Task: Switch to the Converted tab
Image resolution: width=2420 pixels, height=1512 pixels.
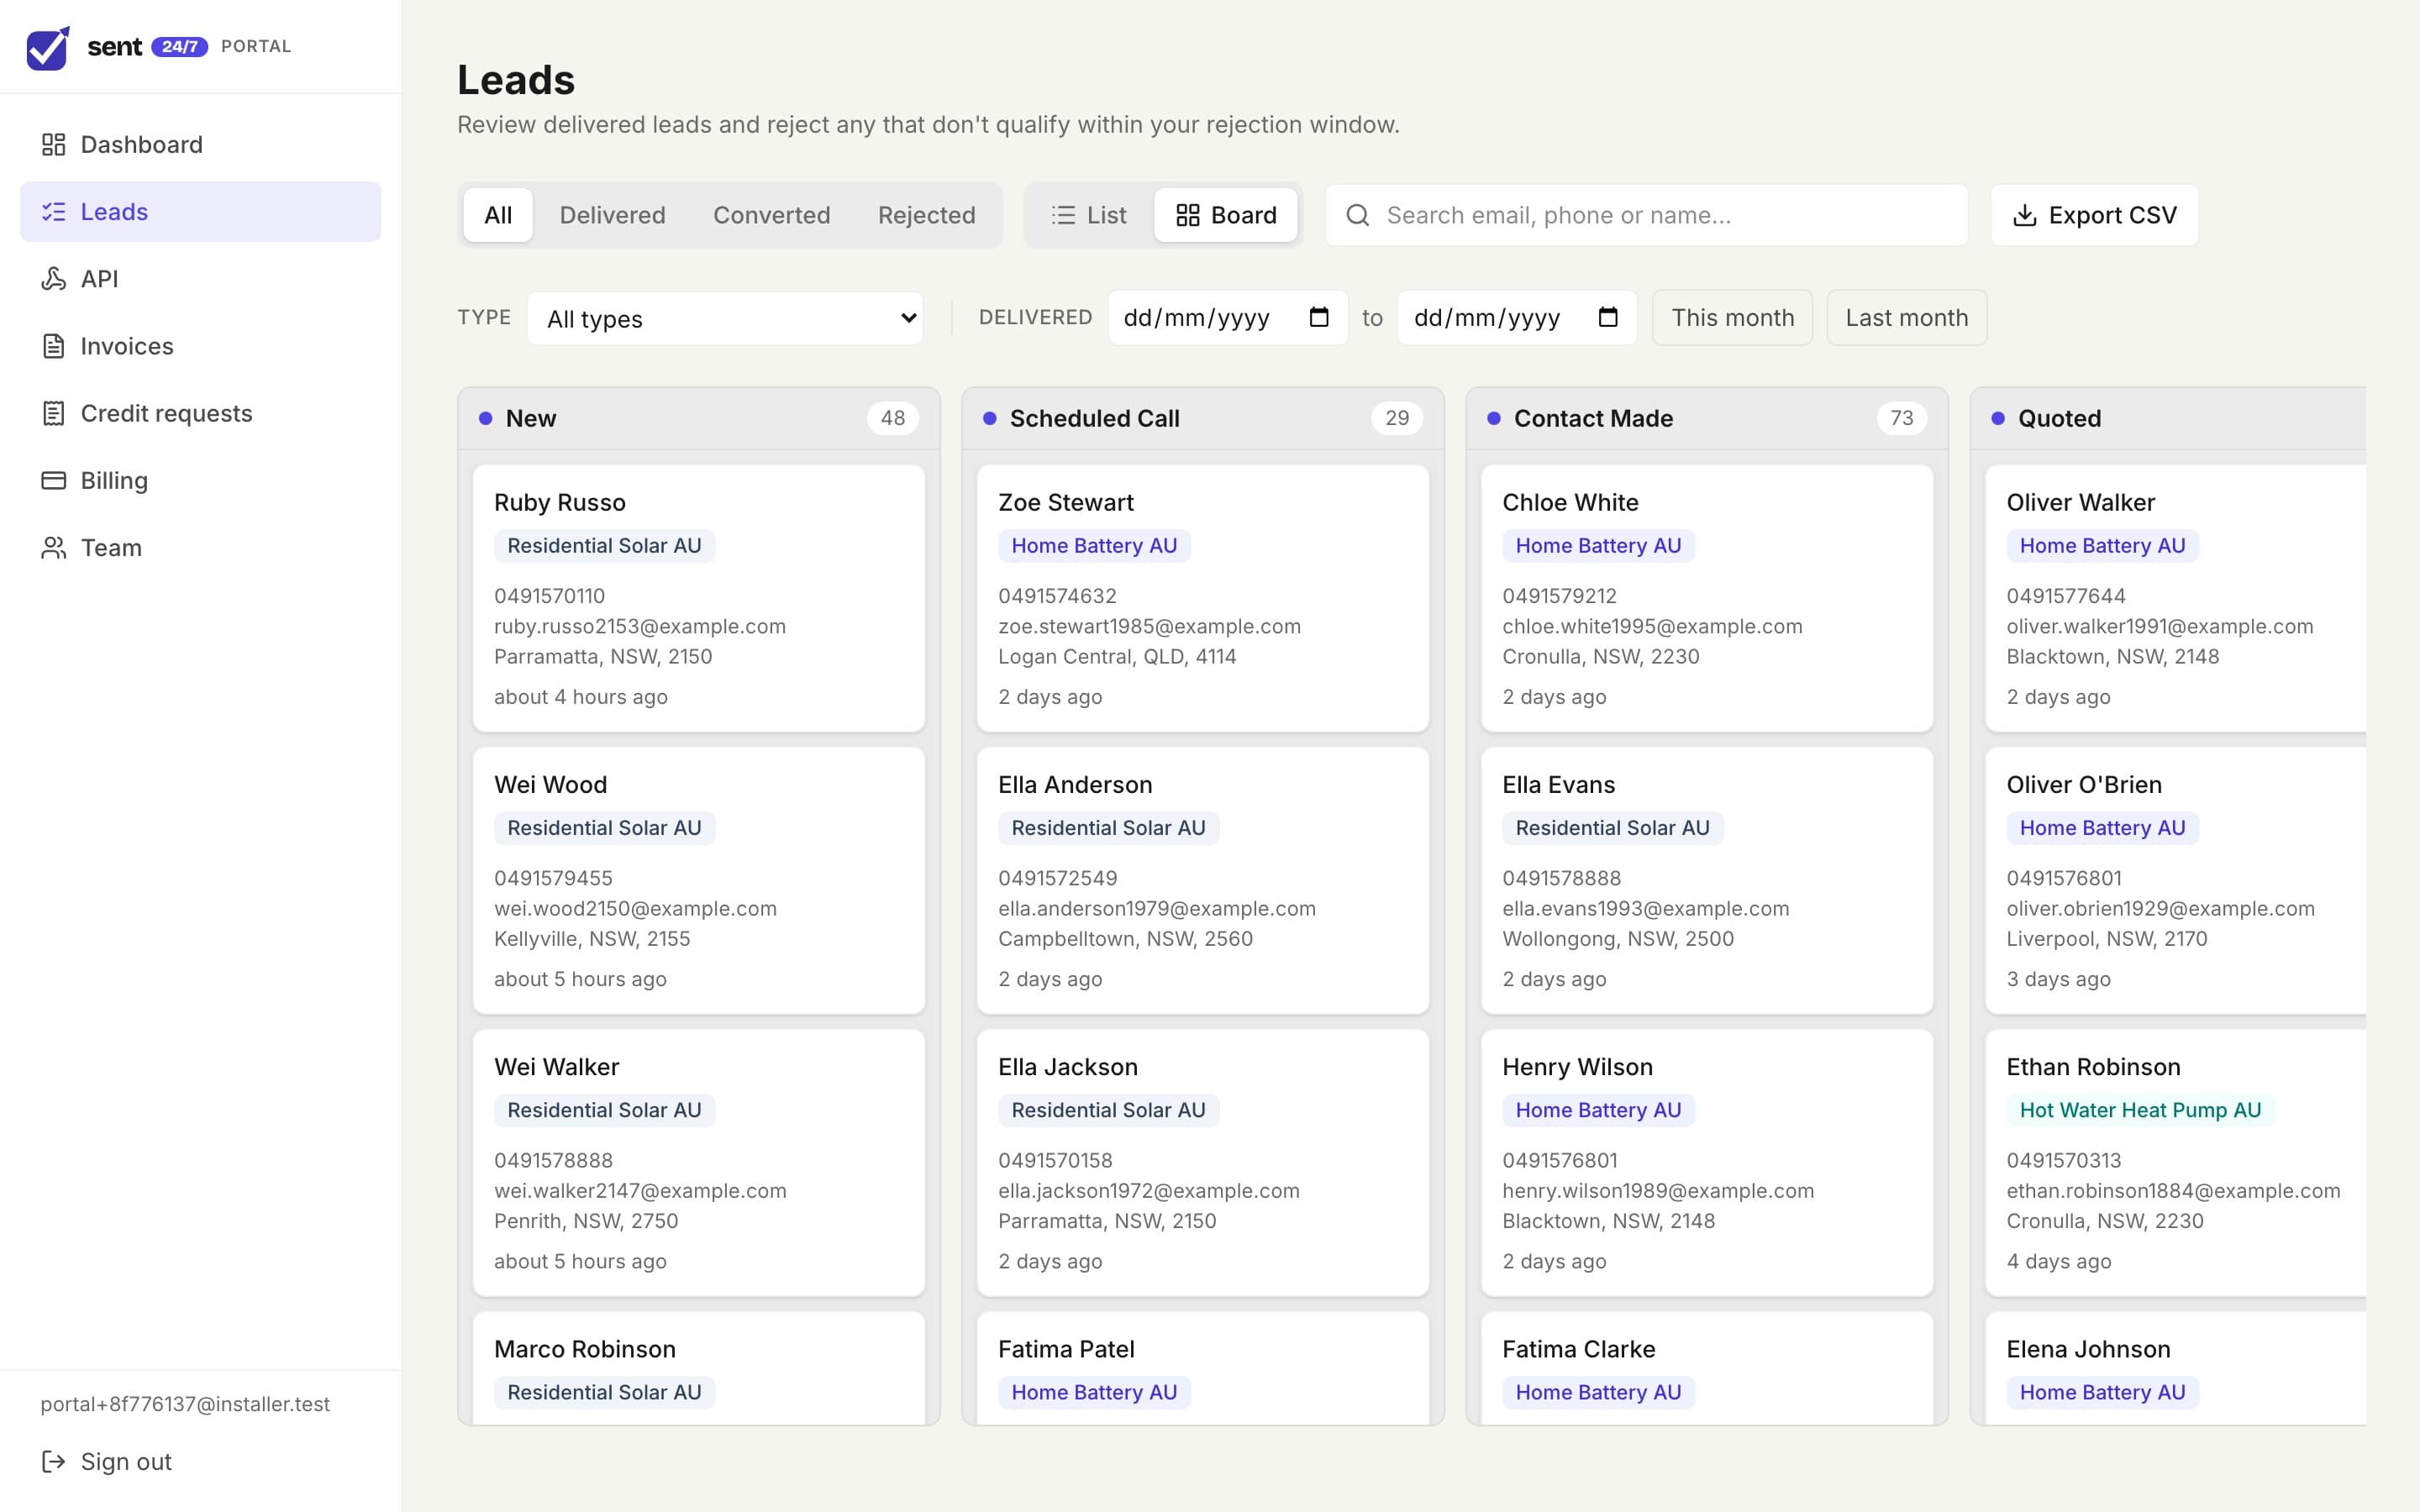Action: (771, 215)
